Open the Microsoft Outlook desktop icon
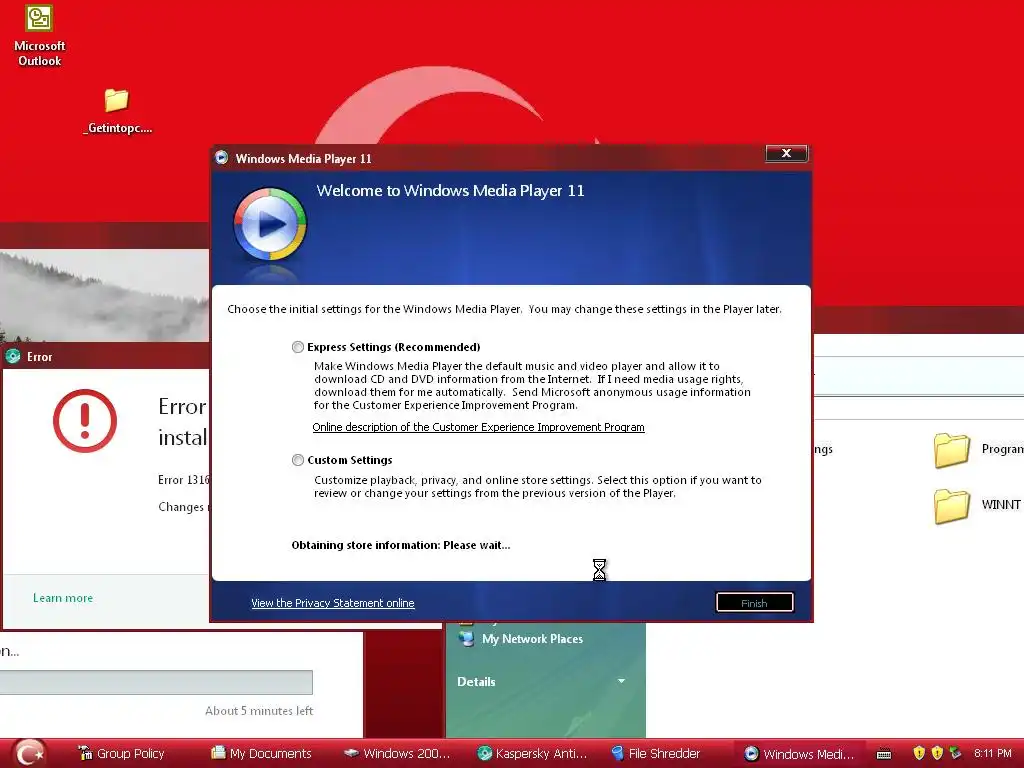1024x768 pixels. tap(39, 36)
